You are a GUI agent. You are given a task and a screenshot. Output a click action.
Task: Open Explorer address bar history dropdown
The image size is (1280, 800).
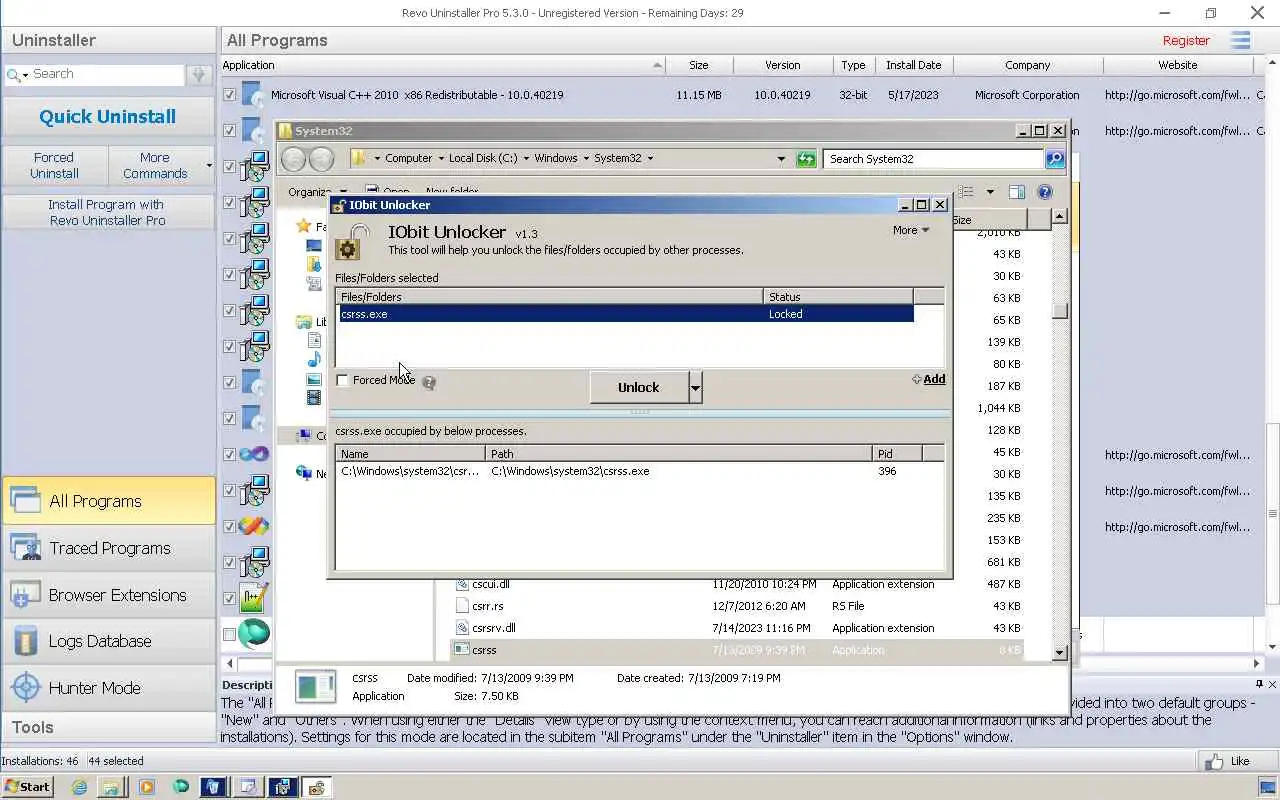pyautogui.click(x=781, y=159)
